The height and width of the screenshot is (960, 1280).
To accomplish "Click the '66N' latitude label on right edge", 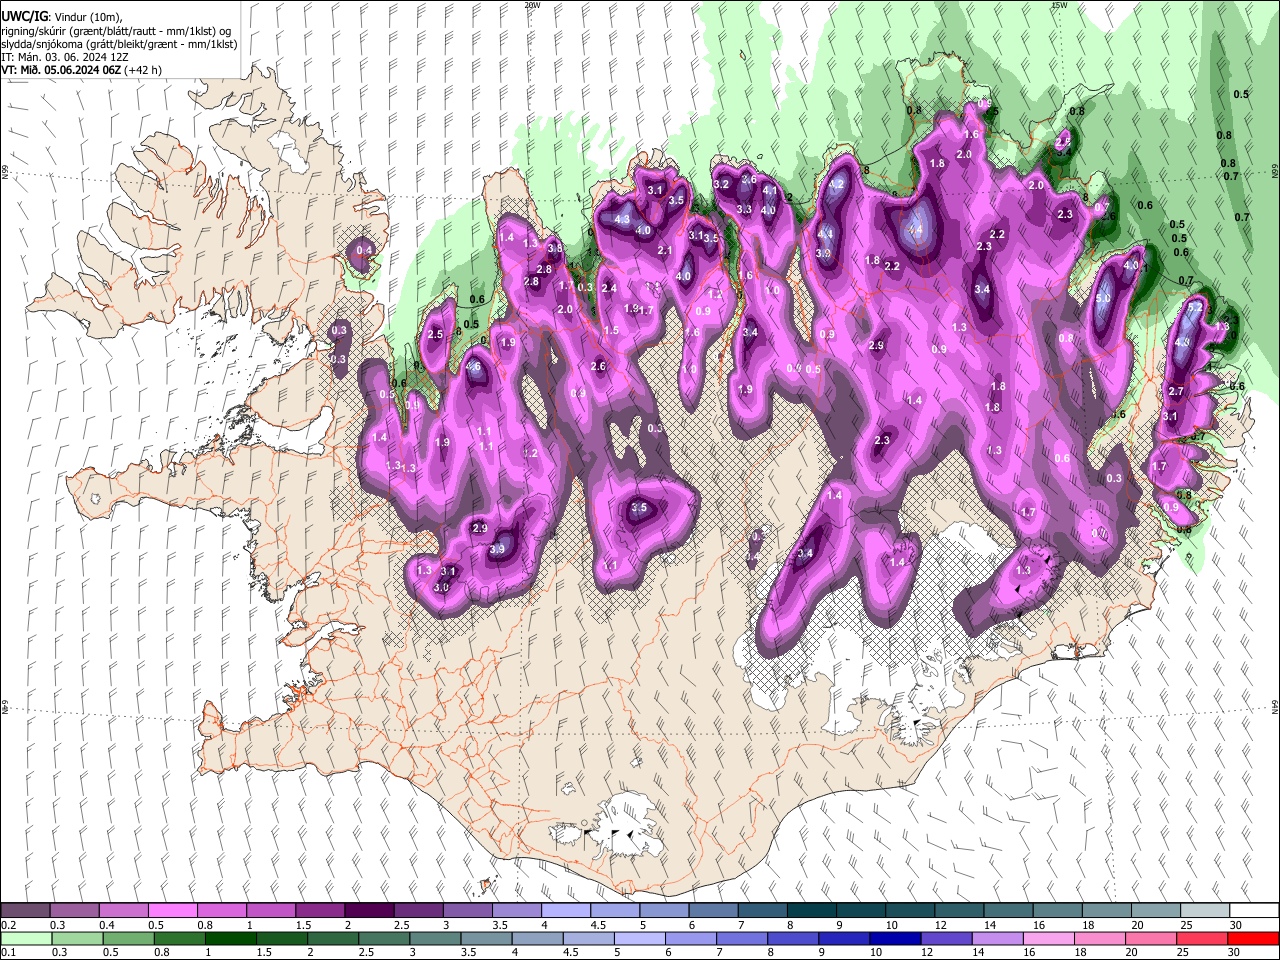I will [x=1275, y=172].
